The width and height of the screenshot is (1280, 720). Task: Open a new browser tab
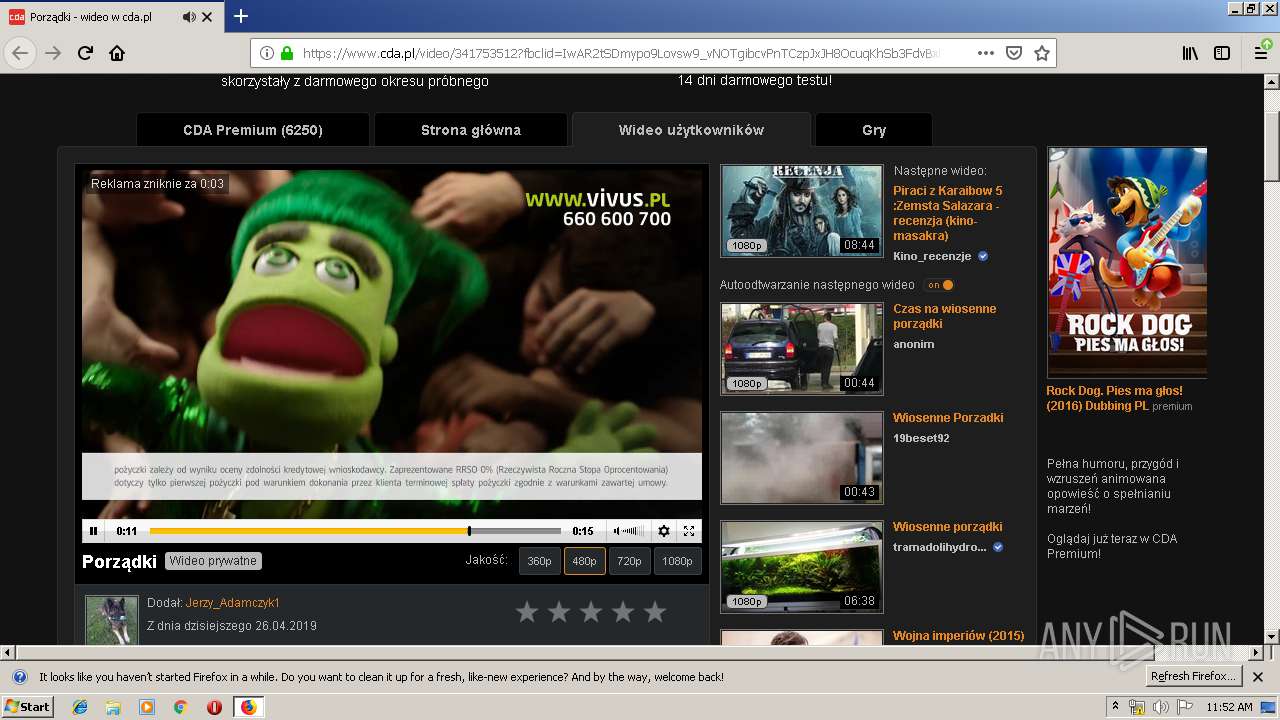click(x=241, y=17)
